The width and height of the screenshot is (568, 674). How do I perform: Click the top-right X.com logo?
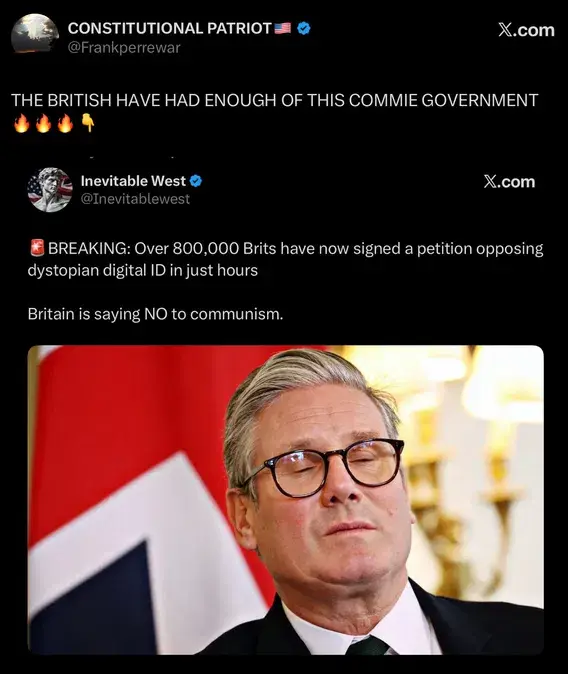(x=526, y=30)
